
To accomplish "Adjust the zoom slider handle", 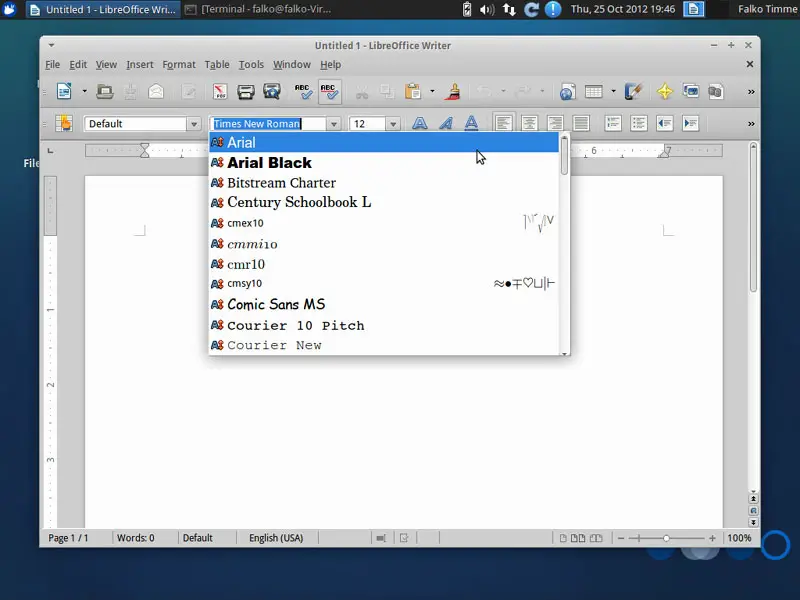I will click(666, 538).
